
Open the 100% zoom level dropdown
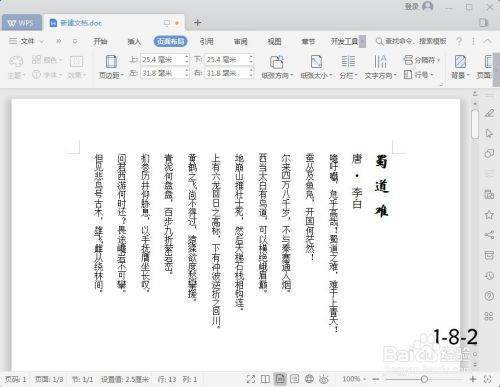[x=354, y=379]
